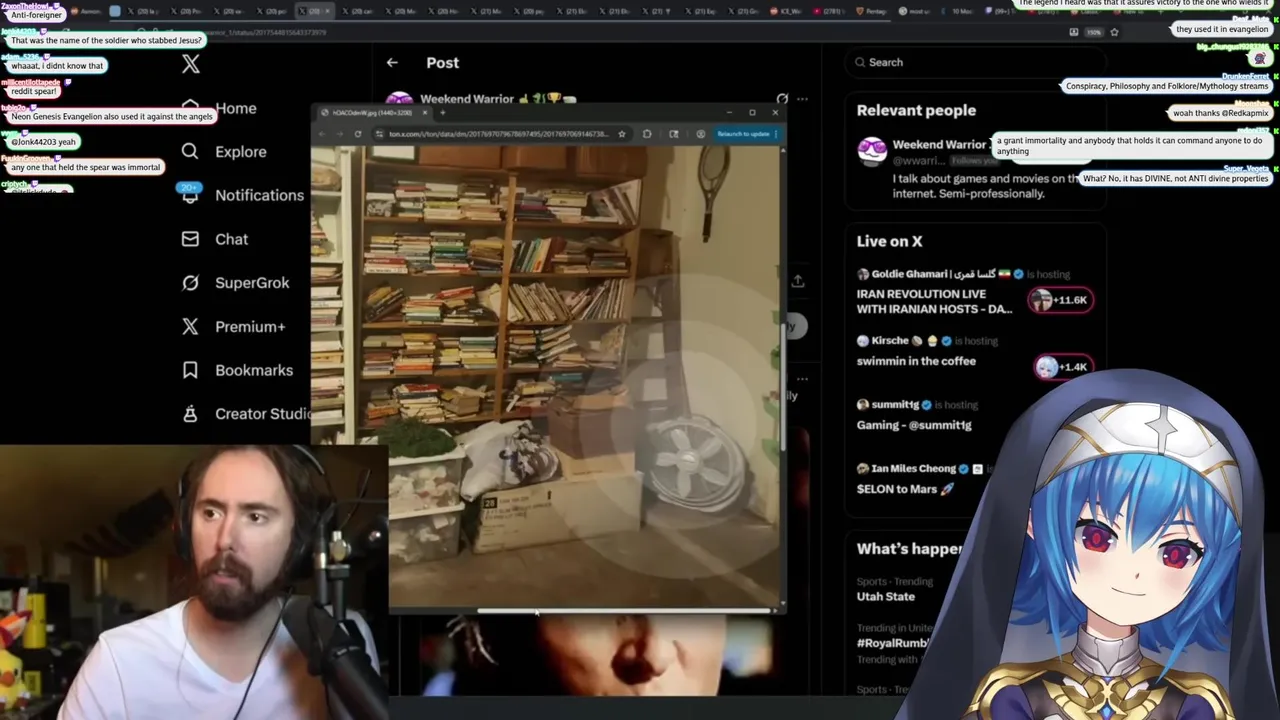Click the share icon beside the post
This screenshot has width=1280, height=720.
(x=797, y=281)
